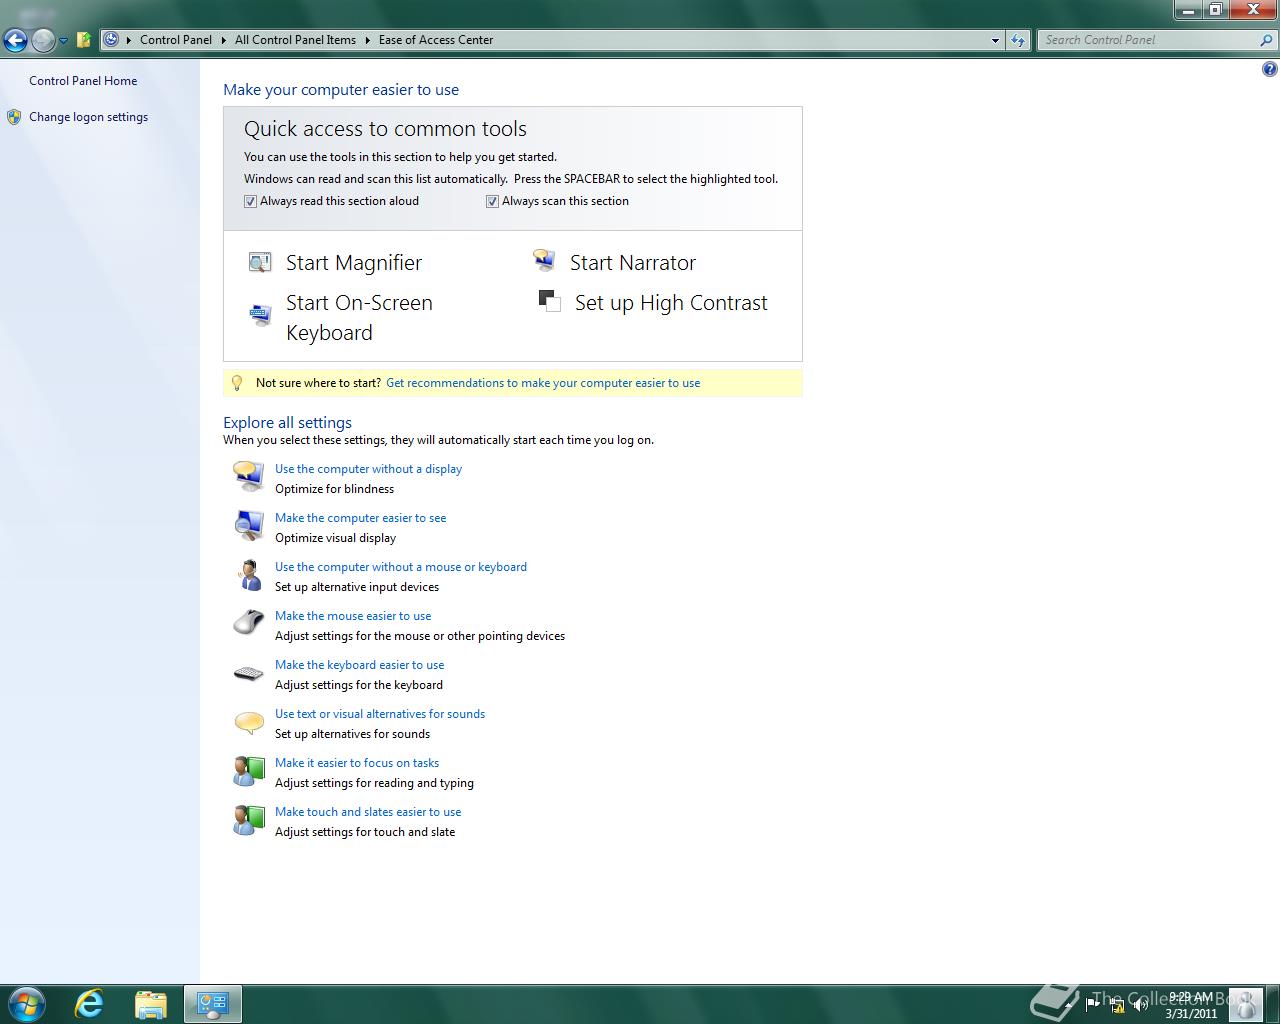Click the On-Screen Keyboard icon
The height and width of the screenshot is (1024, 1280).
point(260,316)
